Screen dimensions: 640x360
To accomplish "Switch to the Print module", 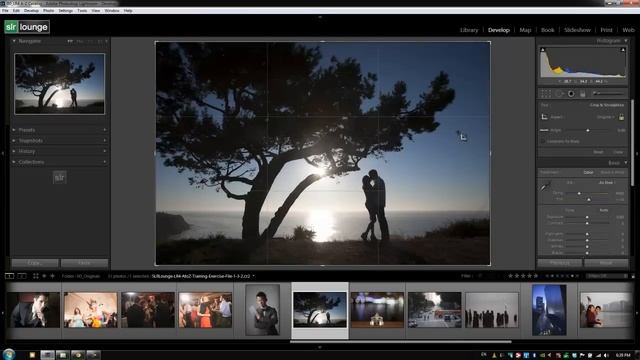I will [606, 30].
